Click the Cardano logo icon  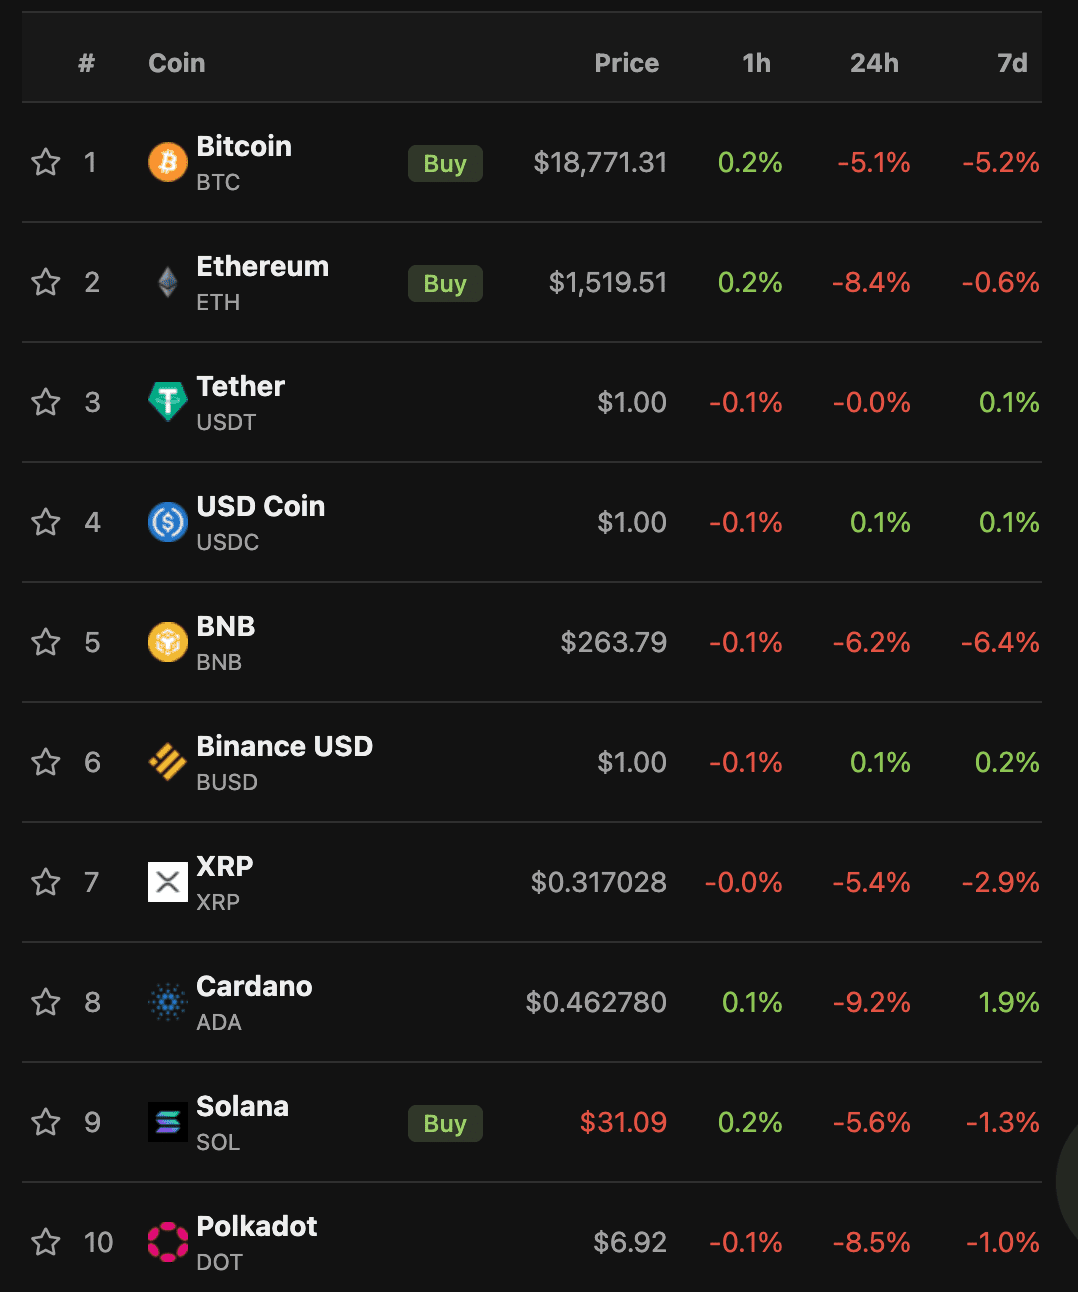(168, 1002)
